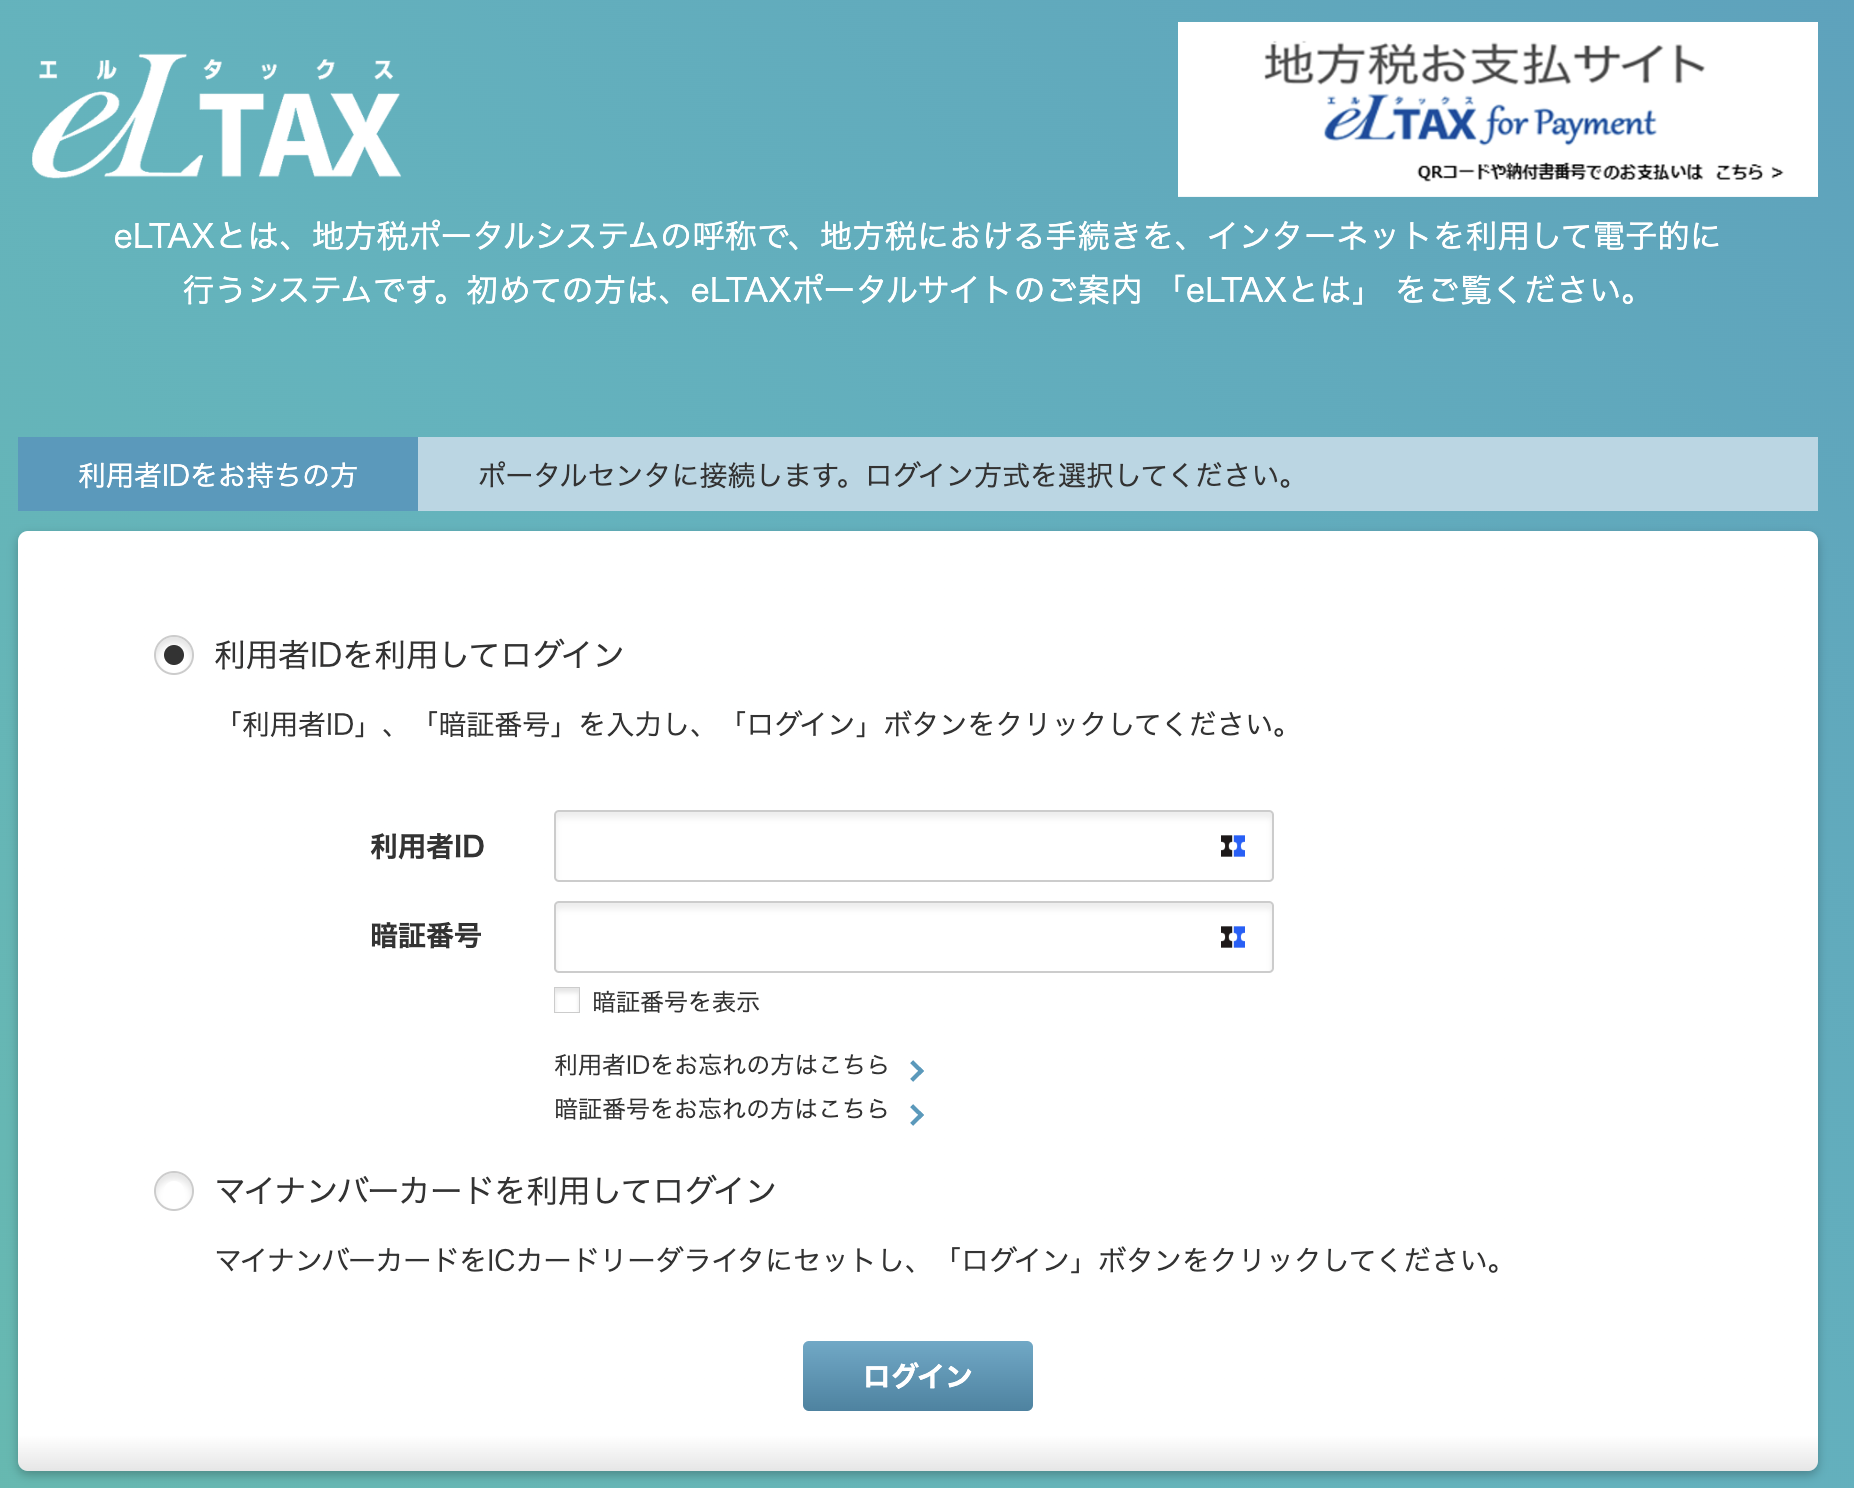The height and width of the screenshot is (1488, 1854).
Task: Click the マイナンバーカードをICカードリーダライタ instruction text
Action: [861, 1260]
